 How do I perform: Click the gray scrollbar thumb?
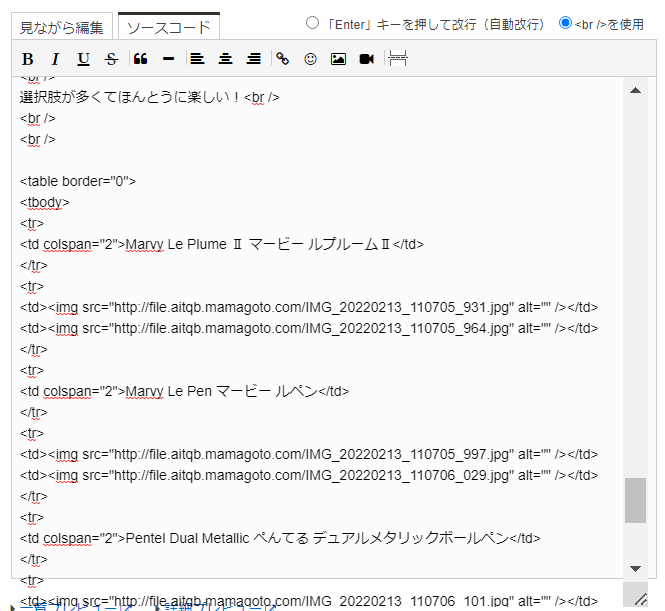coord(635,500)
